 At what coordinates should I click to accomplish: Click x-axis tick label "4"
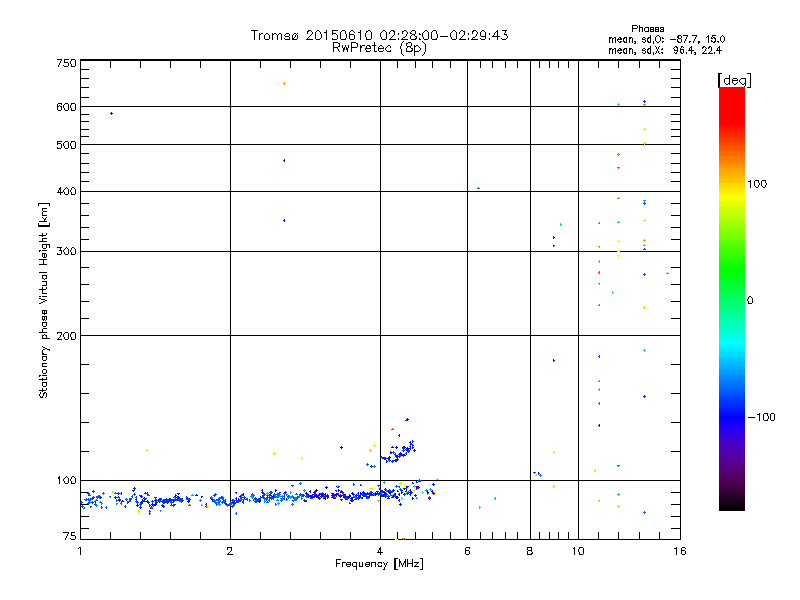[380, 551]
